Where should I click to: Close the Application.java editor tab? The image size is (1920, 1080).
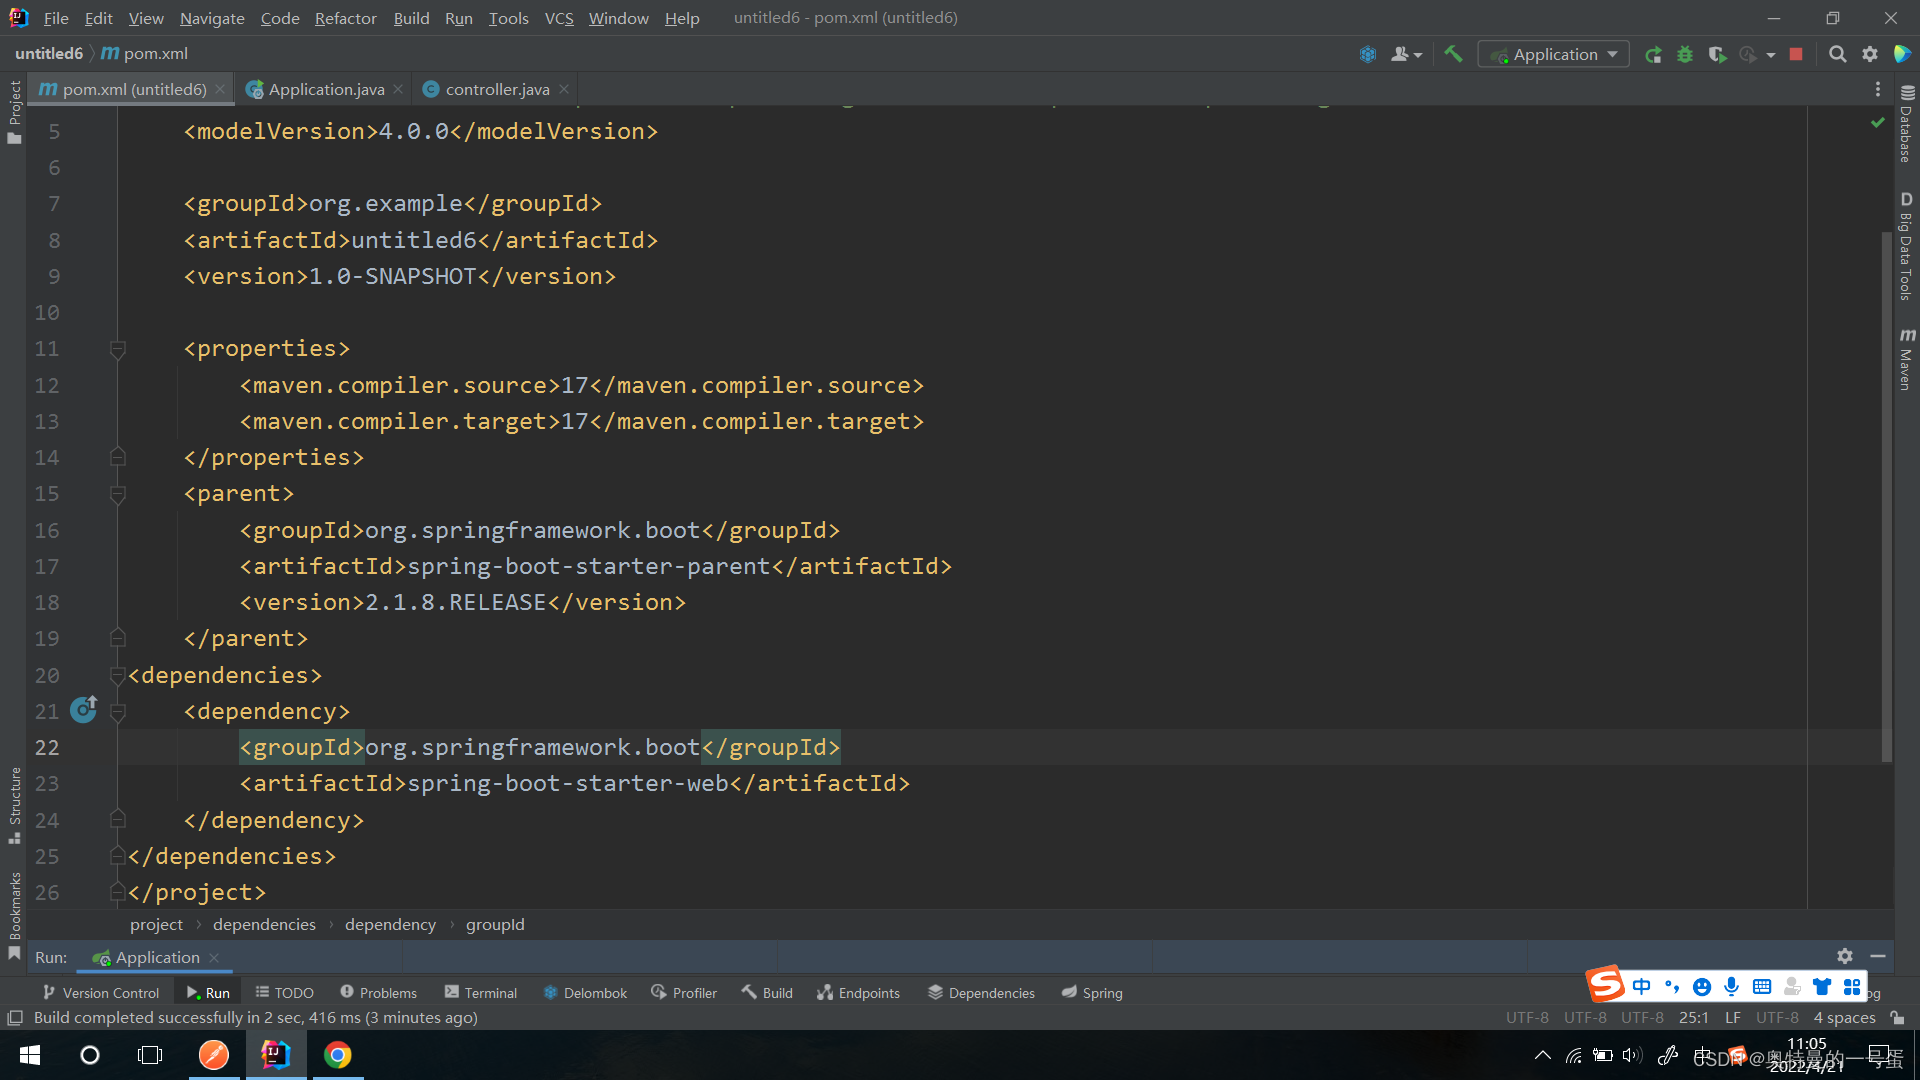pyautogui.click(x=398, y=89)
